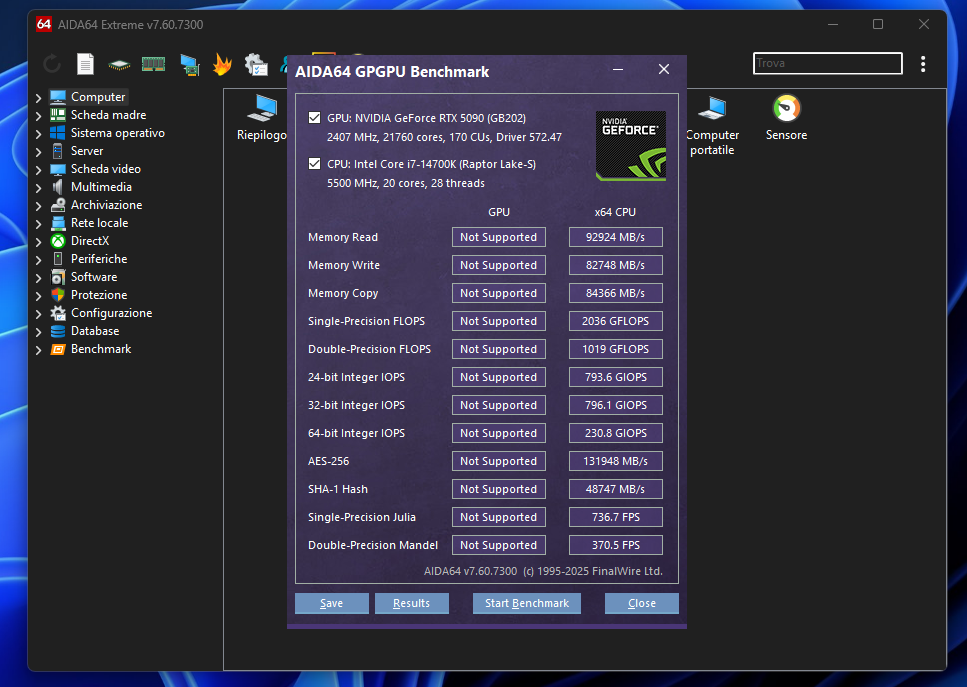Click the 82748 MB/s Memory Write result

(615, 265)
